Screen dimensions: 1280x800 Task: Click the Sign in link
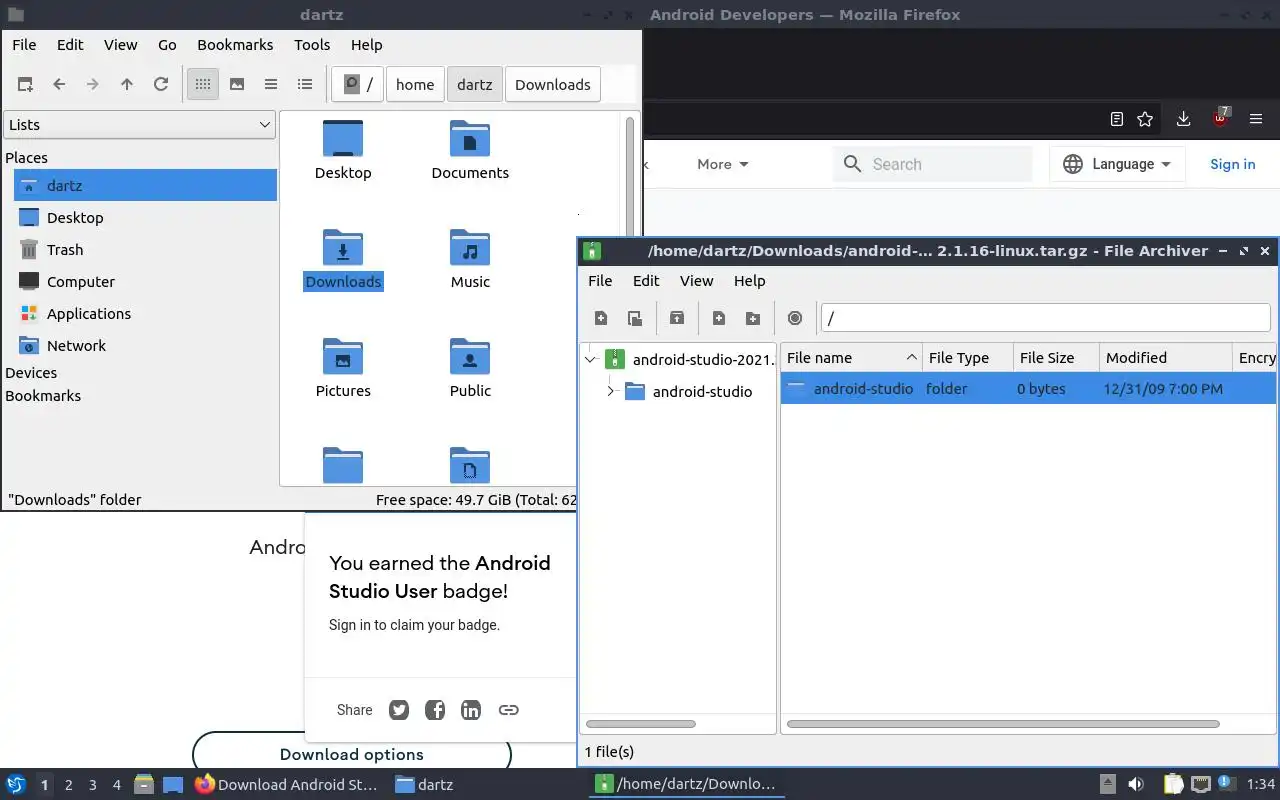pyautogui.click(x=1232, y=165)
